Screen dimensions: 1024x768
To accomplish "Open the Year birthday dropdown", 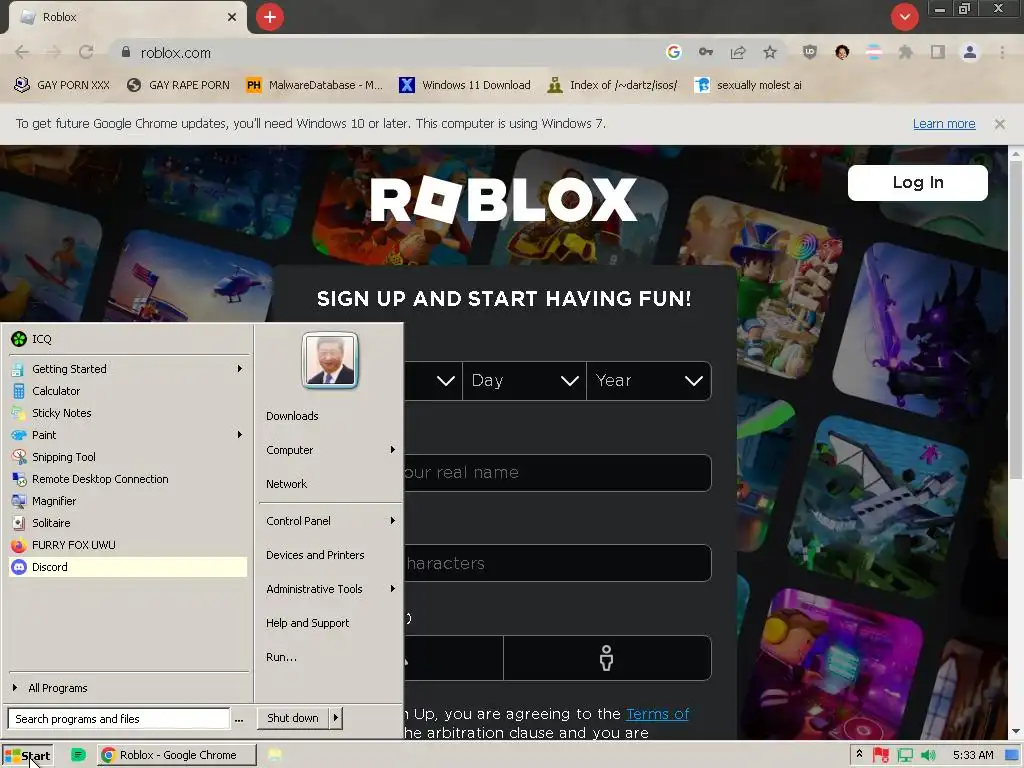I will point(648,381).
